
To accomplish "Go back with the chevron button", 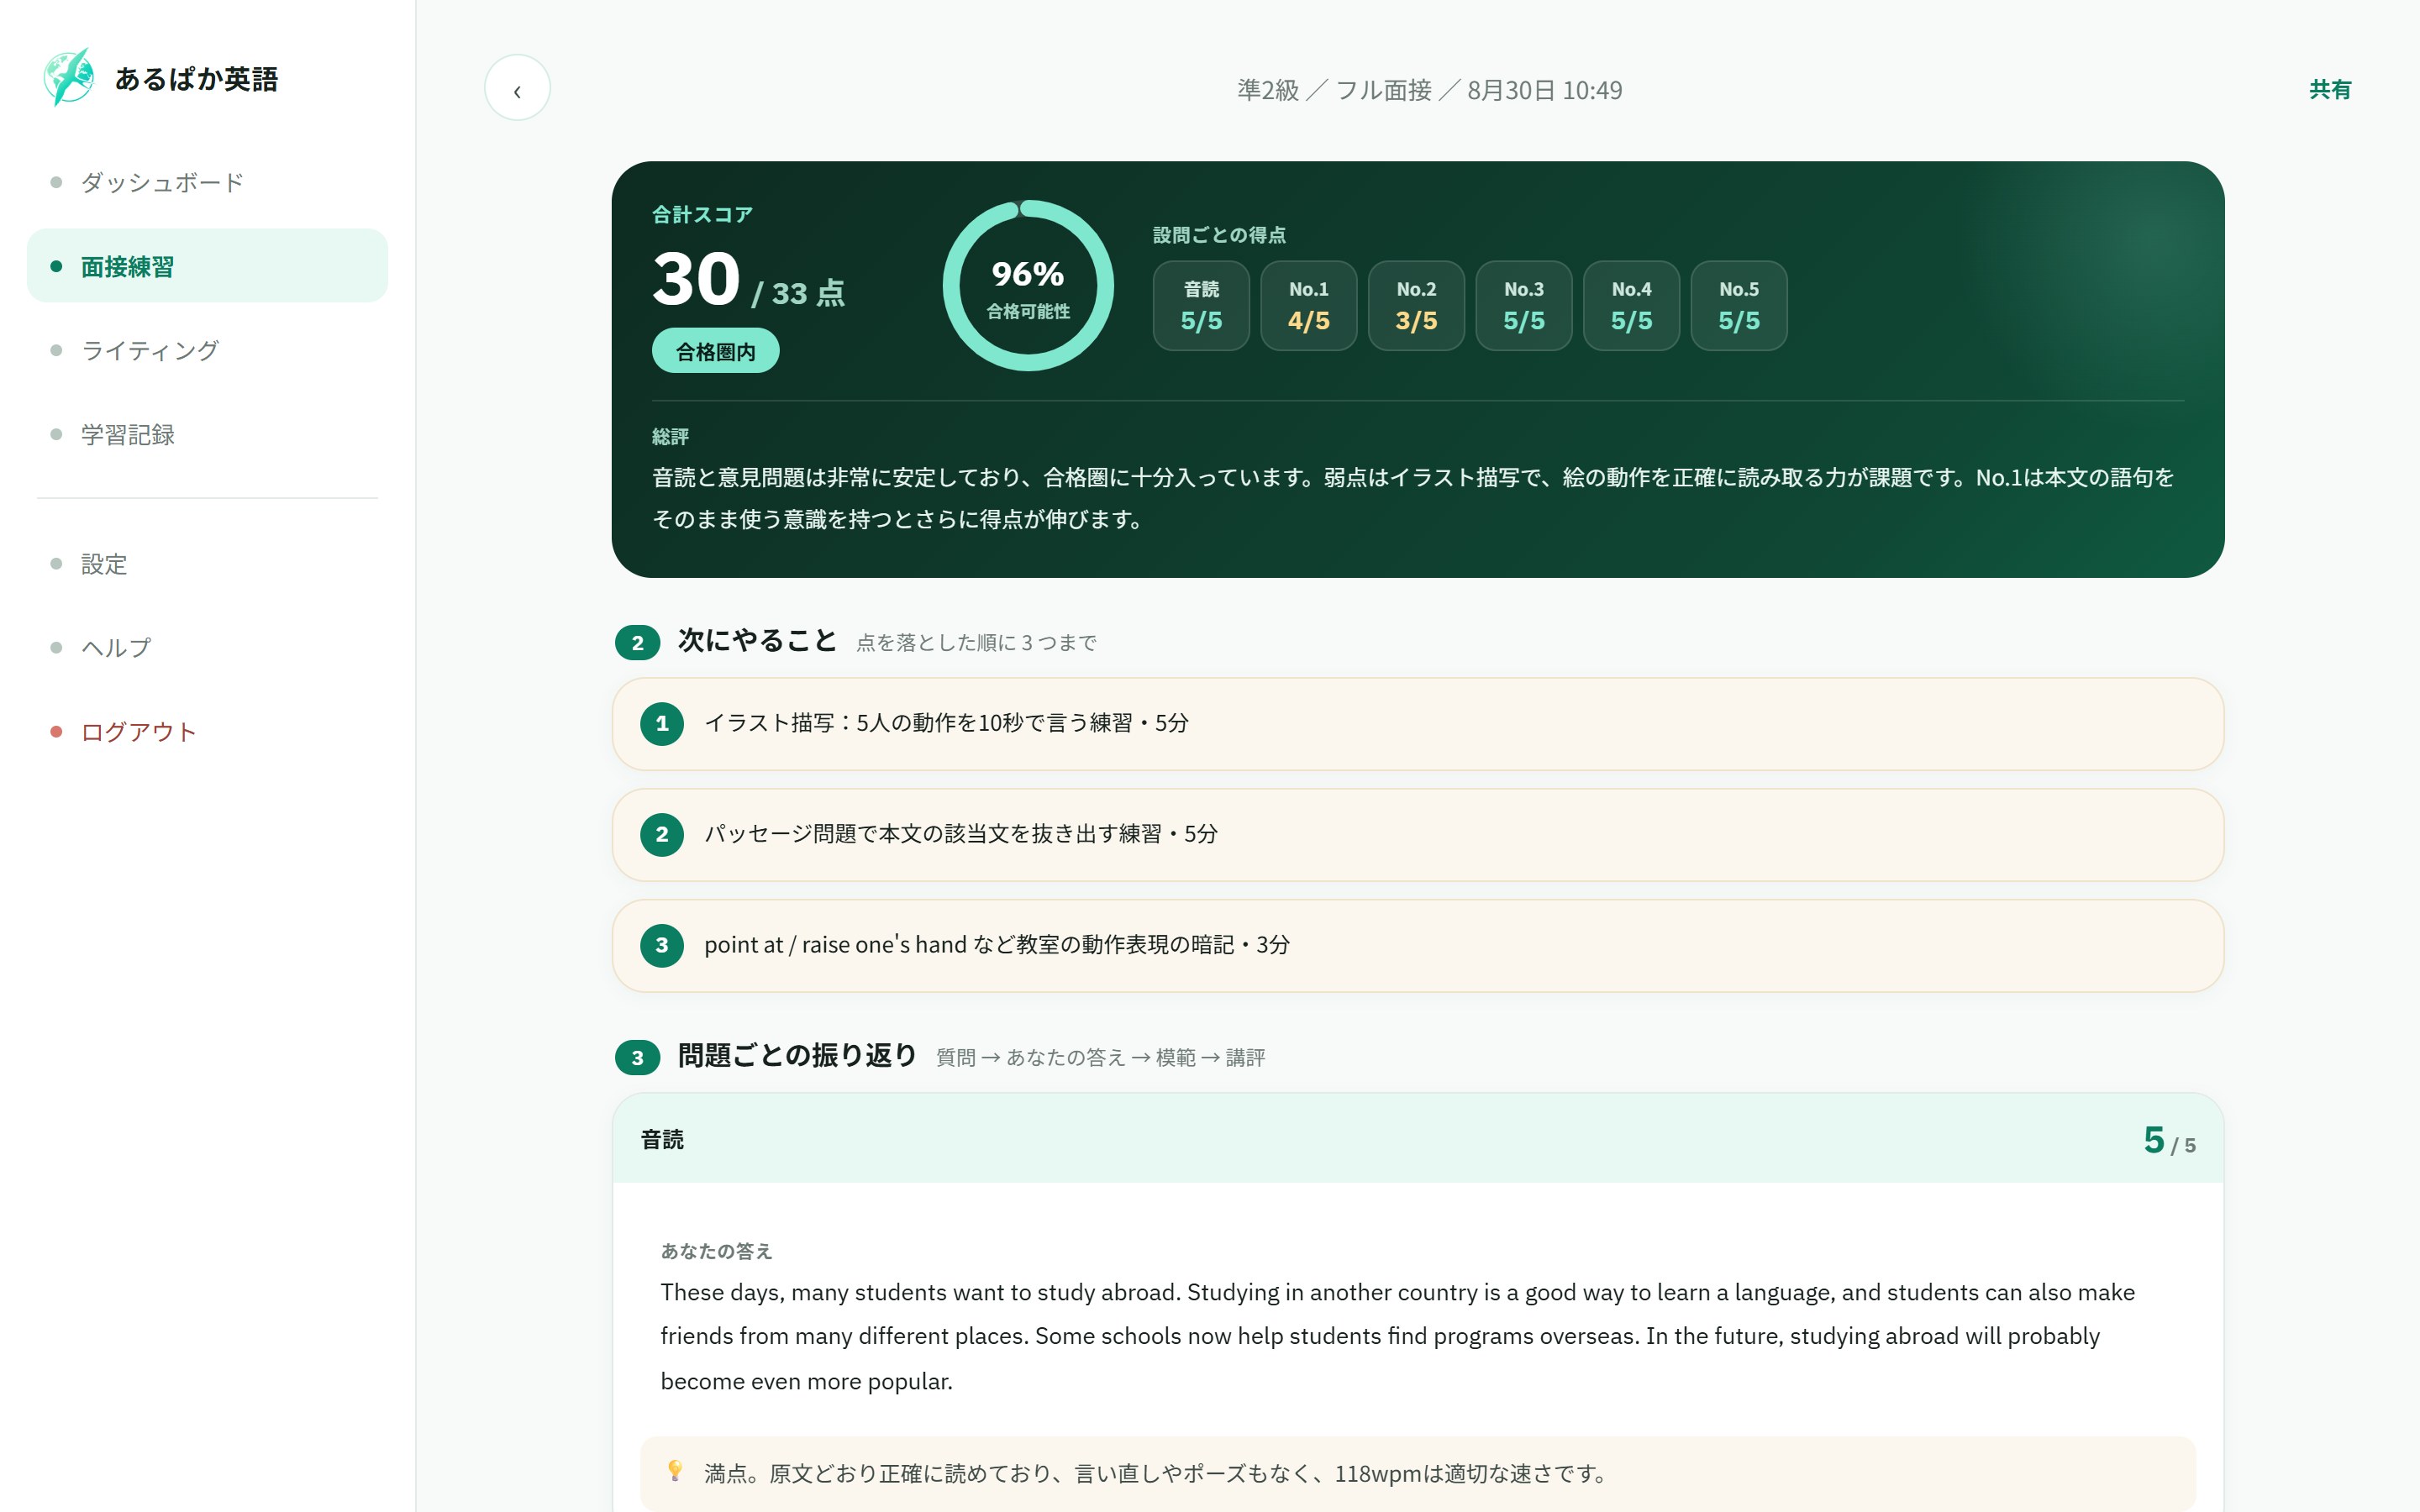I will point(517,88).
